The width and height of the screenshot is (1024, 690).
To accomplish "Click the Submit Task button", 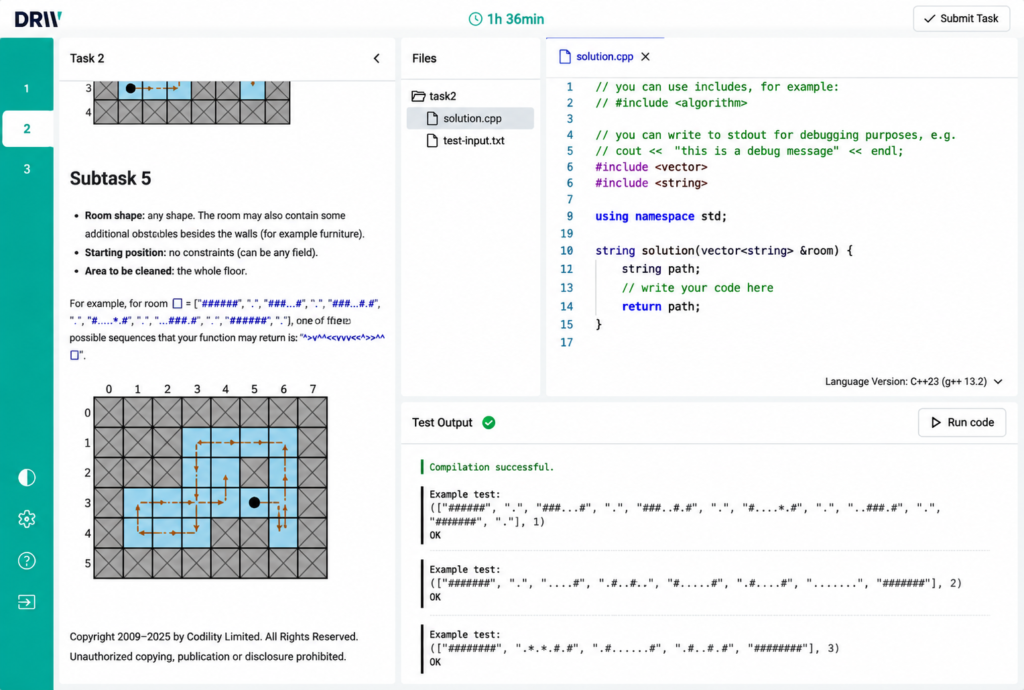I will pyautogui.click(x=961, y=18).
